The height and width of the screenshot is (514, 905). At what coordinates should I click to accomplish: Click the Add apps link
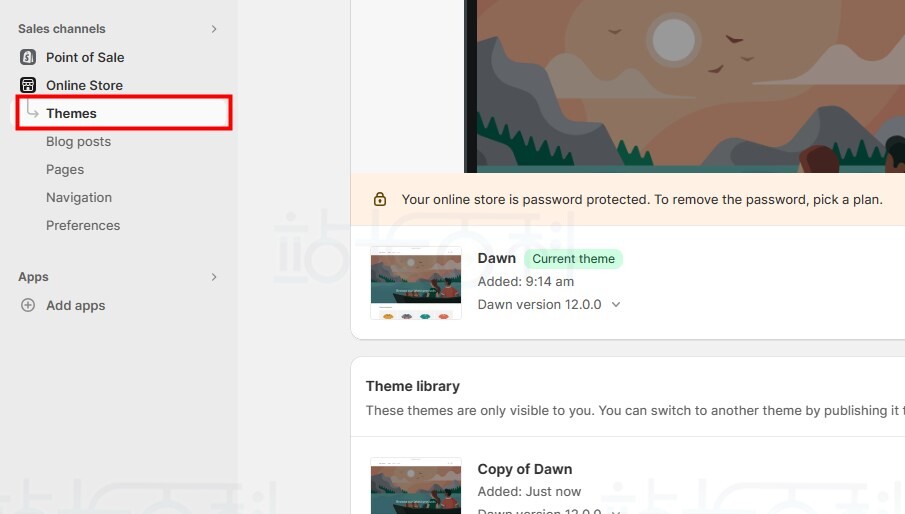76,305
